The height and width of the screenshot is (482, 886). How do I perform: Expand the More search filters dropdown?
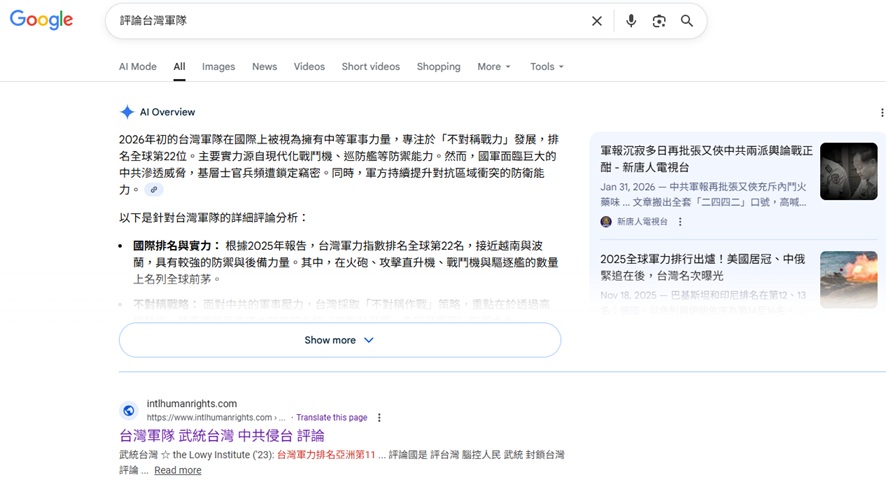click(x=493, y=67)
